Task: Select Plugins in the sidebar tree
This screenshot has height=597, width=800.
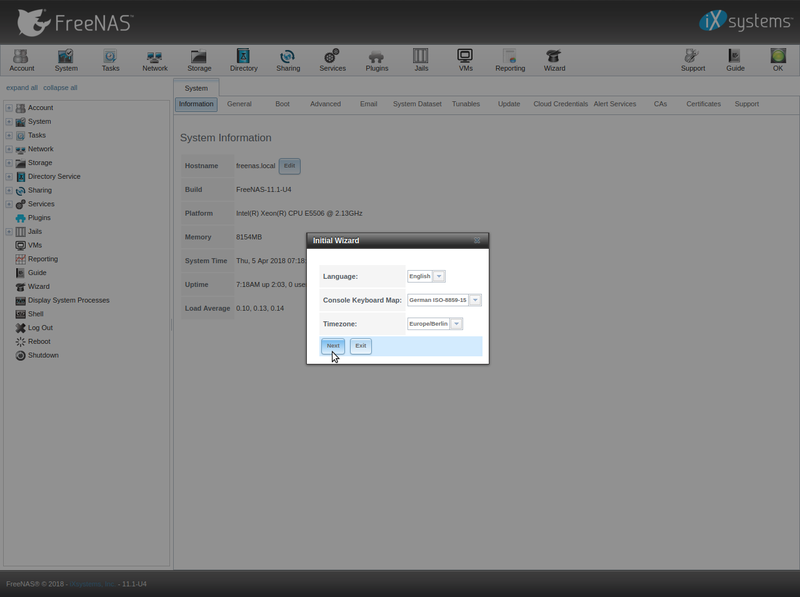Action: (33, 218)
